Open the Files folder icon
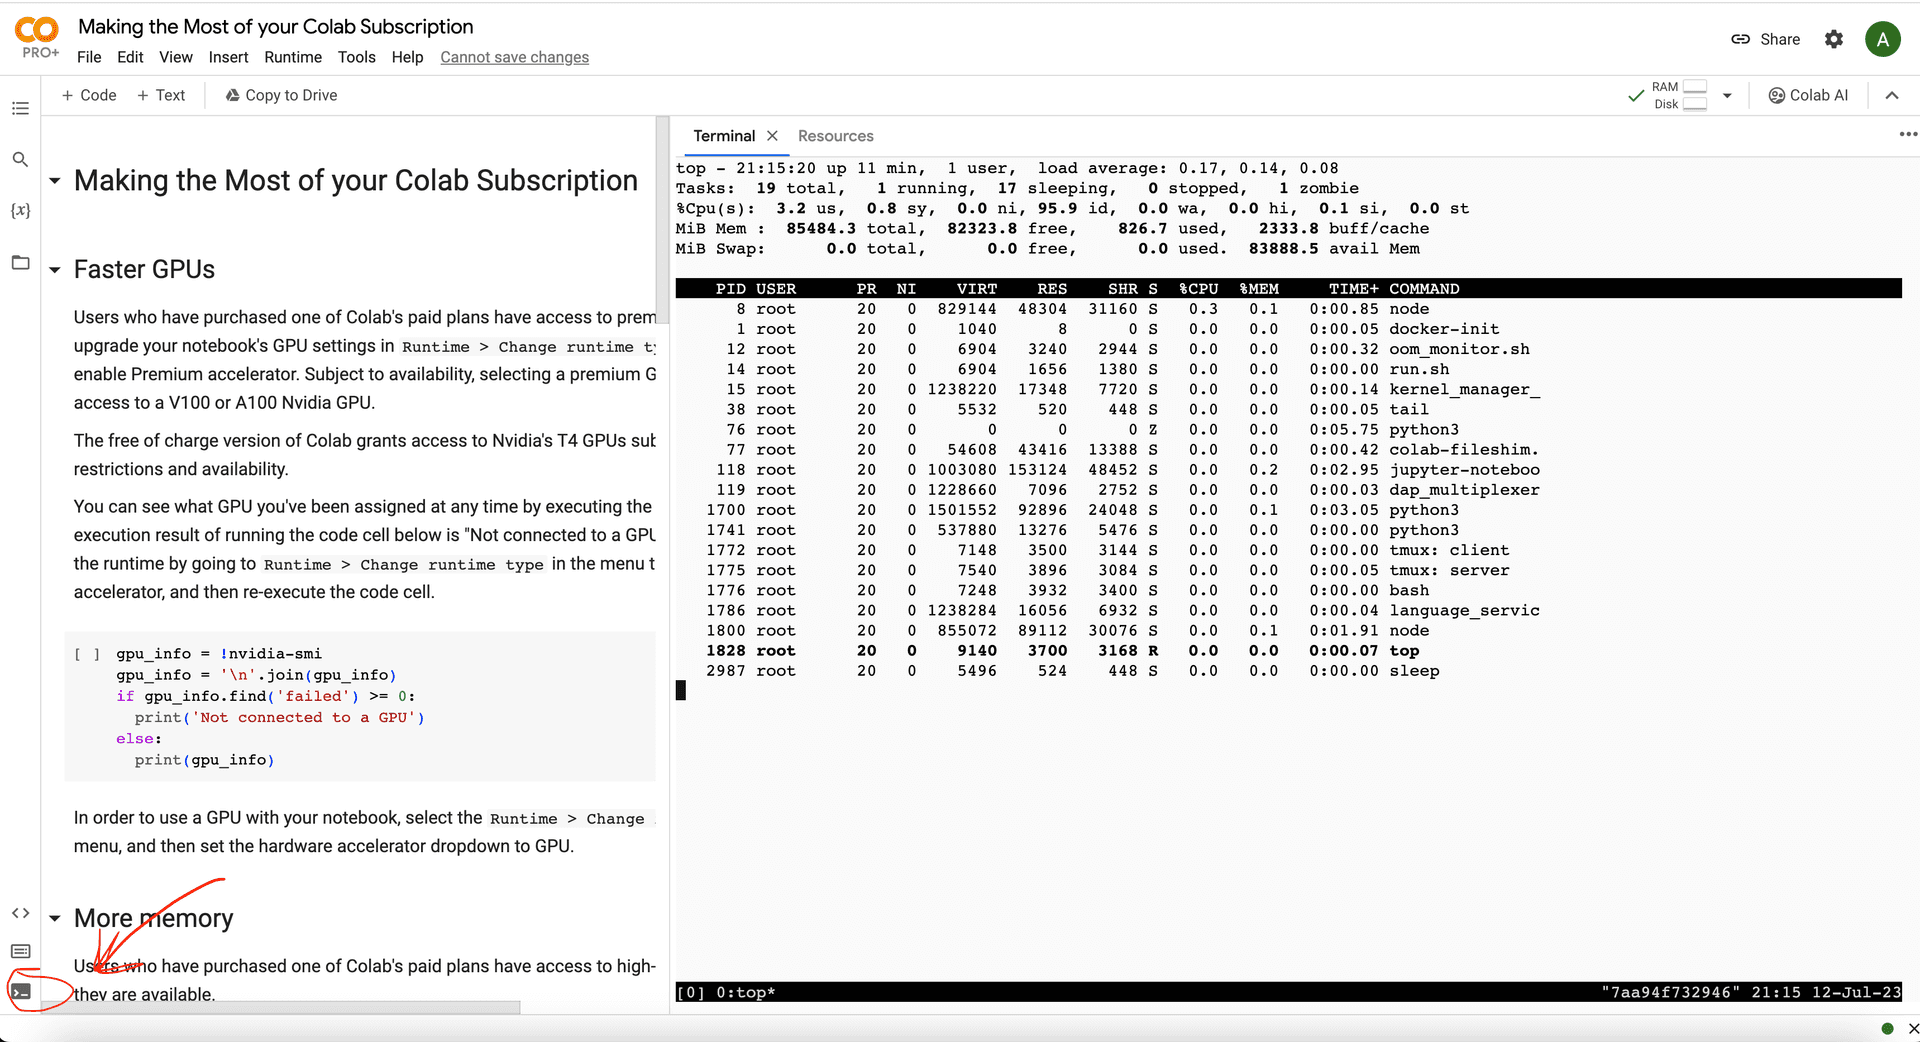Image resolution: width=1920 pixels, height=1042 pixels. [20, 263]
